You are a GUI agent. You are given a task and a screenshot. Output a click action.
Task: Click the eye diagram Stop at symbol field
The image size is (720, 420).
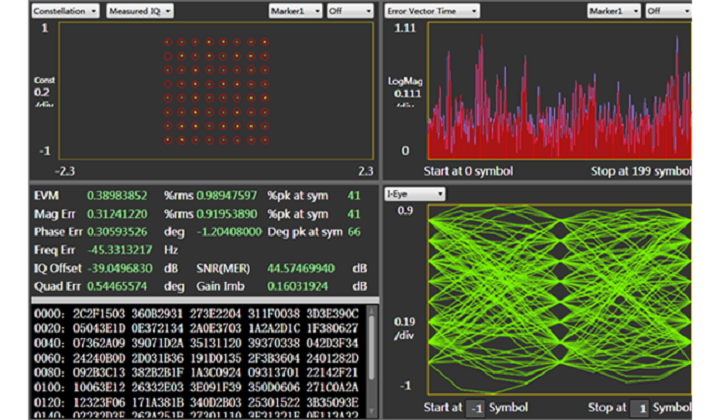tap(637, 407)
